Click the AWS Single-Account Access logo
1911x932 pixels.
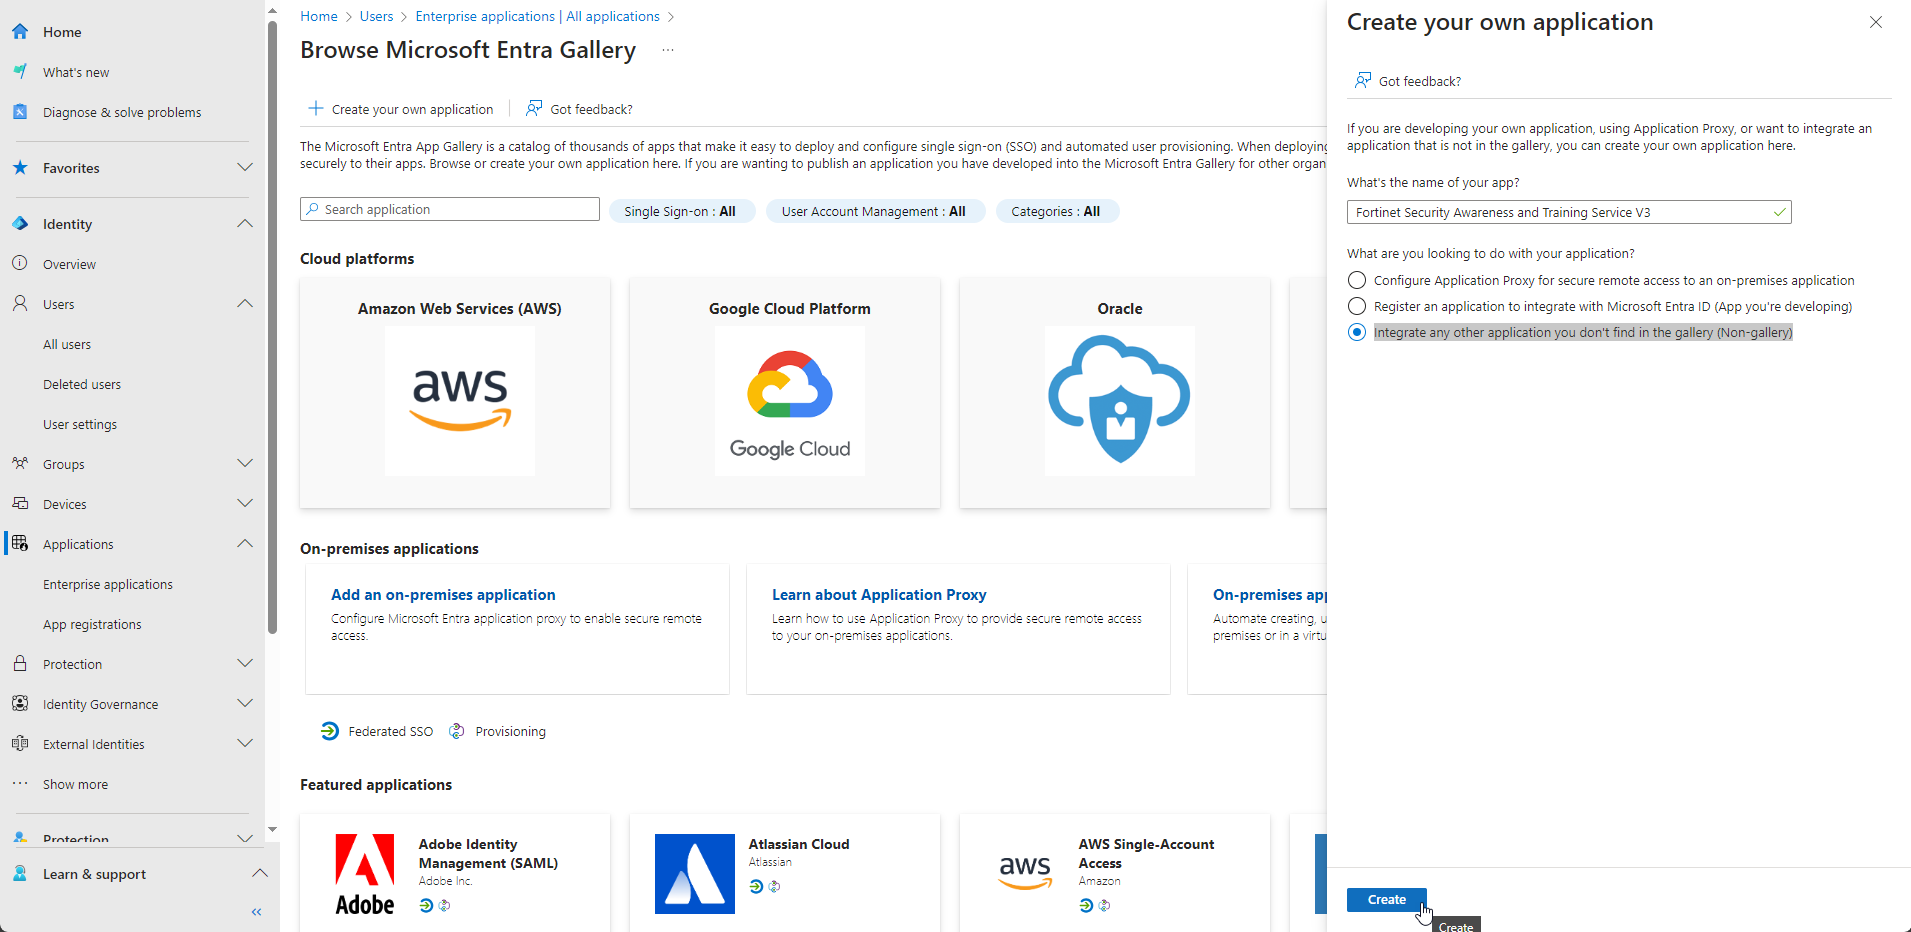[x=1025, y=874]
